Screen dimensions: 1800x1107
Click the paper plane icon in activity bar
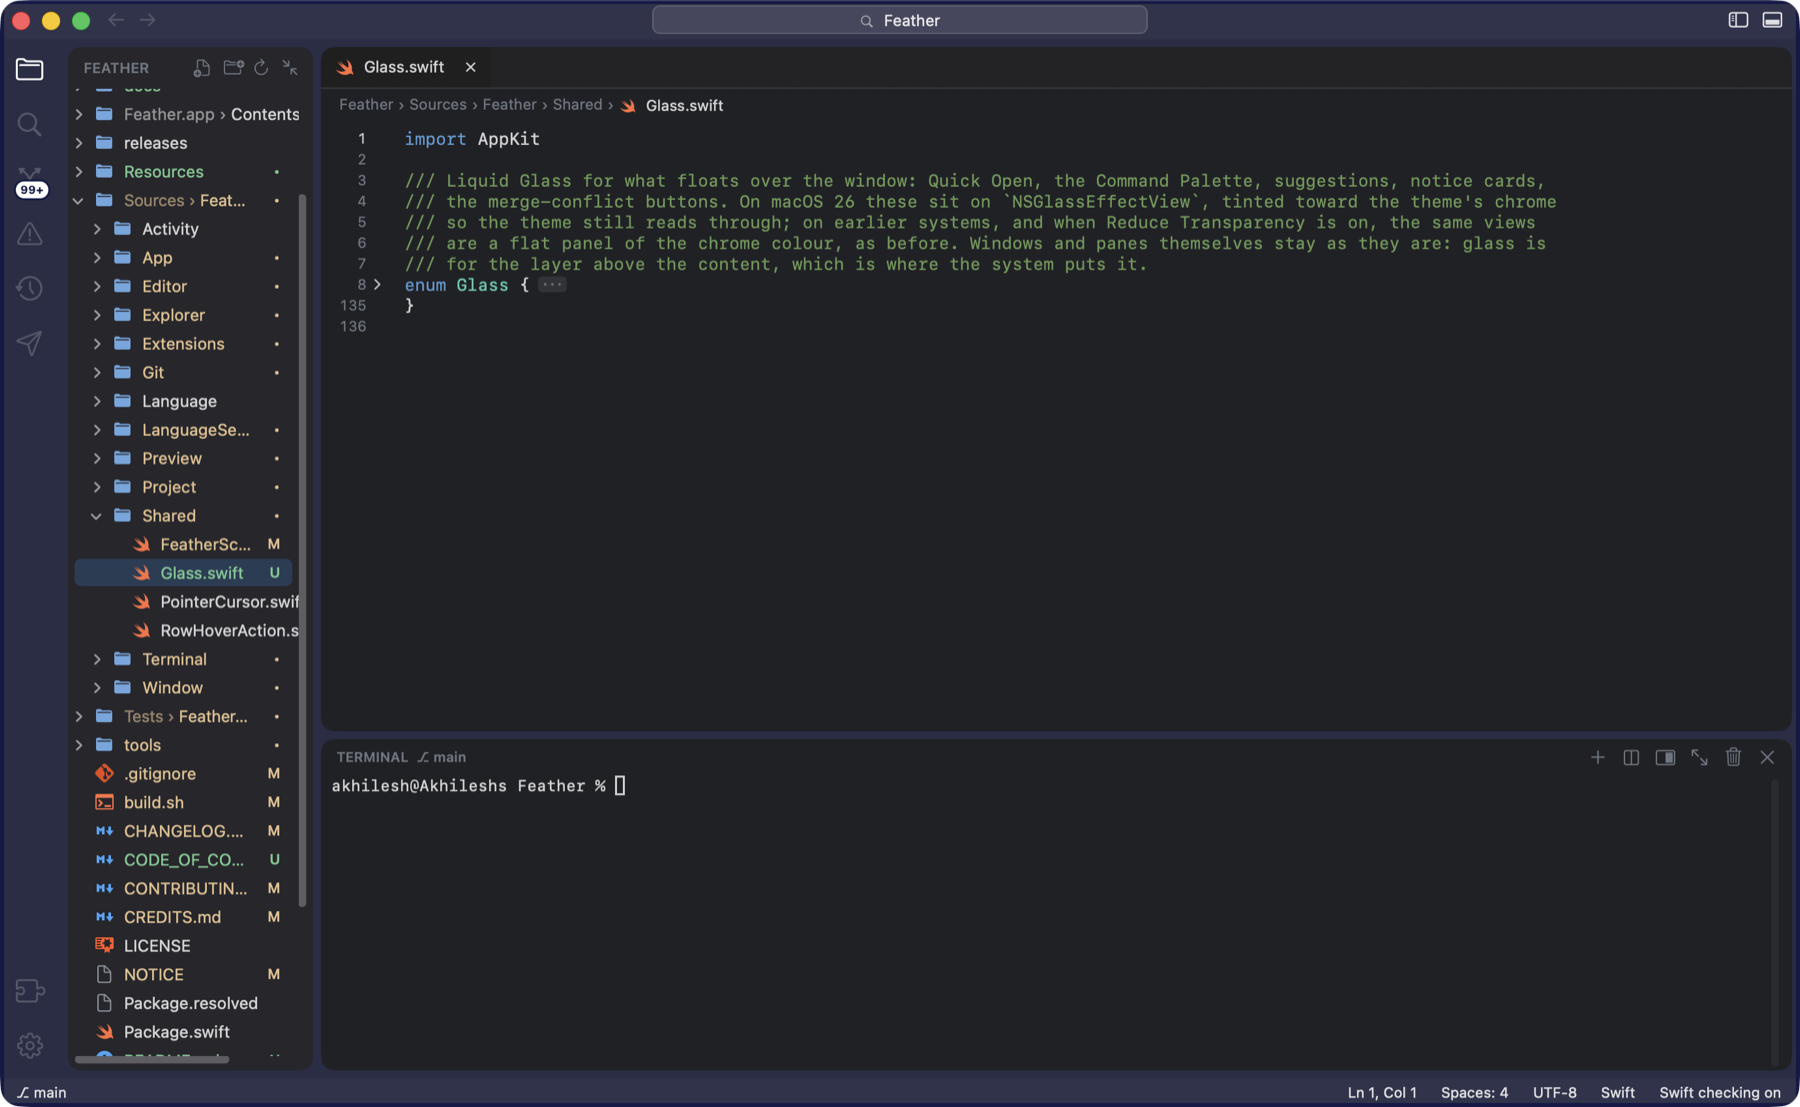[x=30, y=343]
